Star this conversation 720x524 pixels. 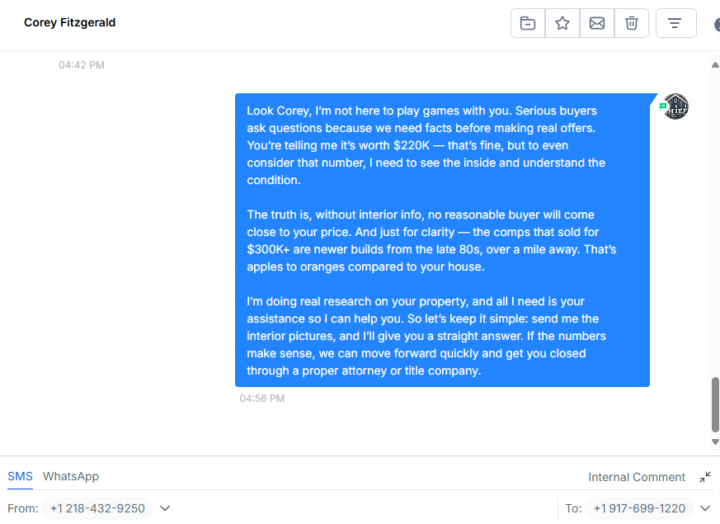click(562, 23)
